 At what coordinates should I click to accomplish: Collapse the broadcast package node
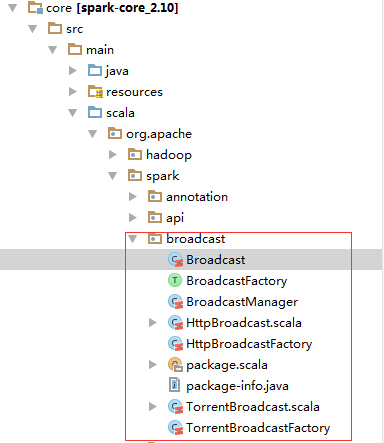[133, 239]
